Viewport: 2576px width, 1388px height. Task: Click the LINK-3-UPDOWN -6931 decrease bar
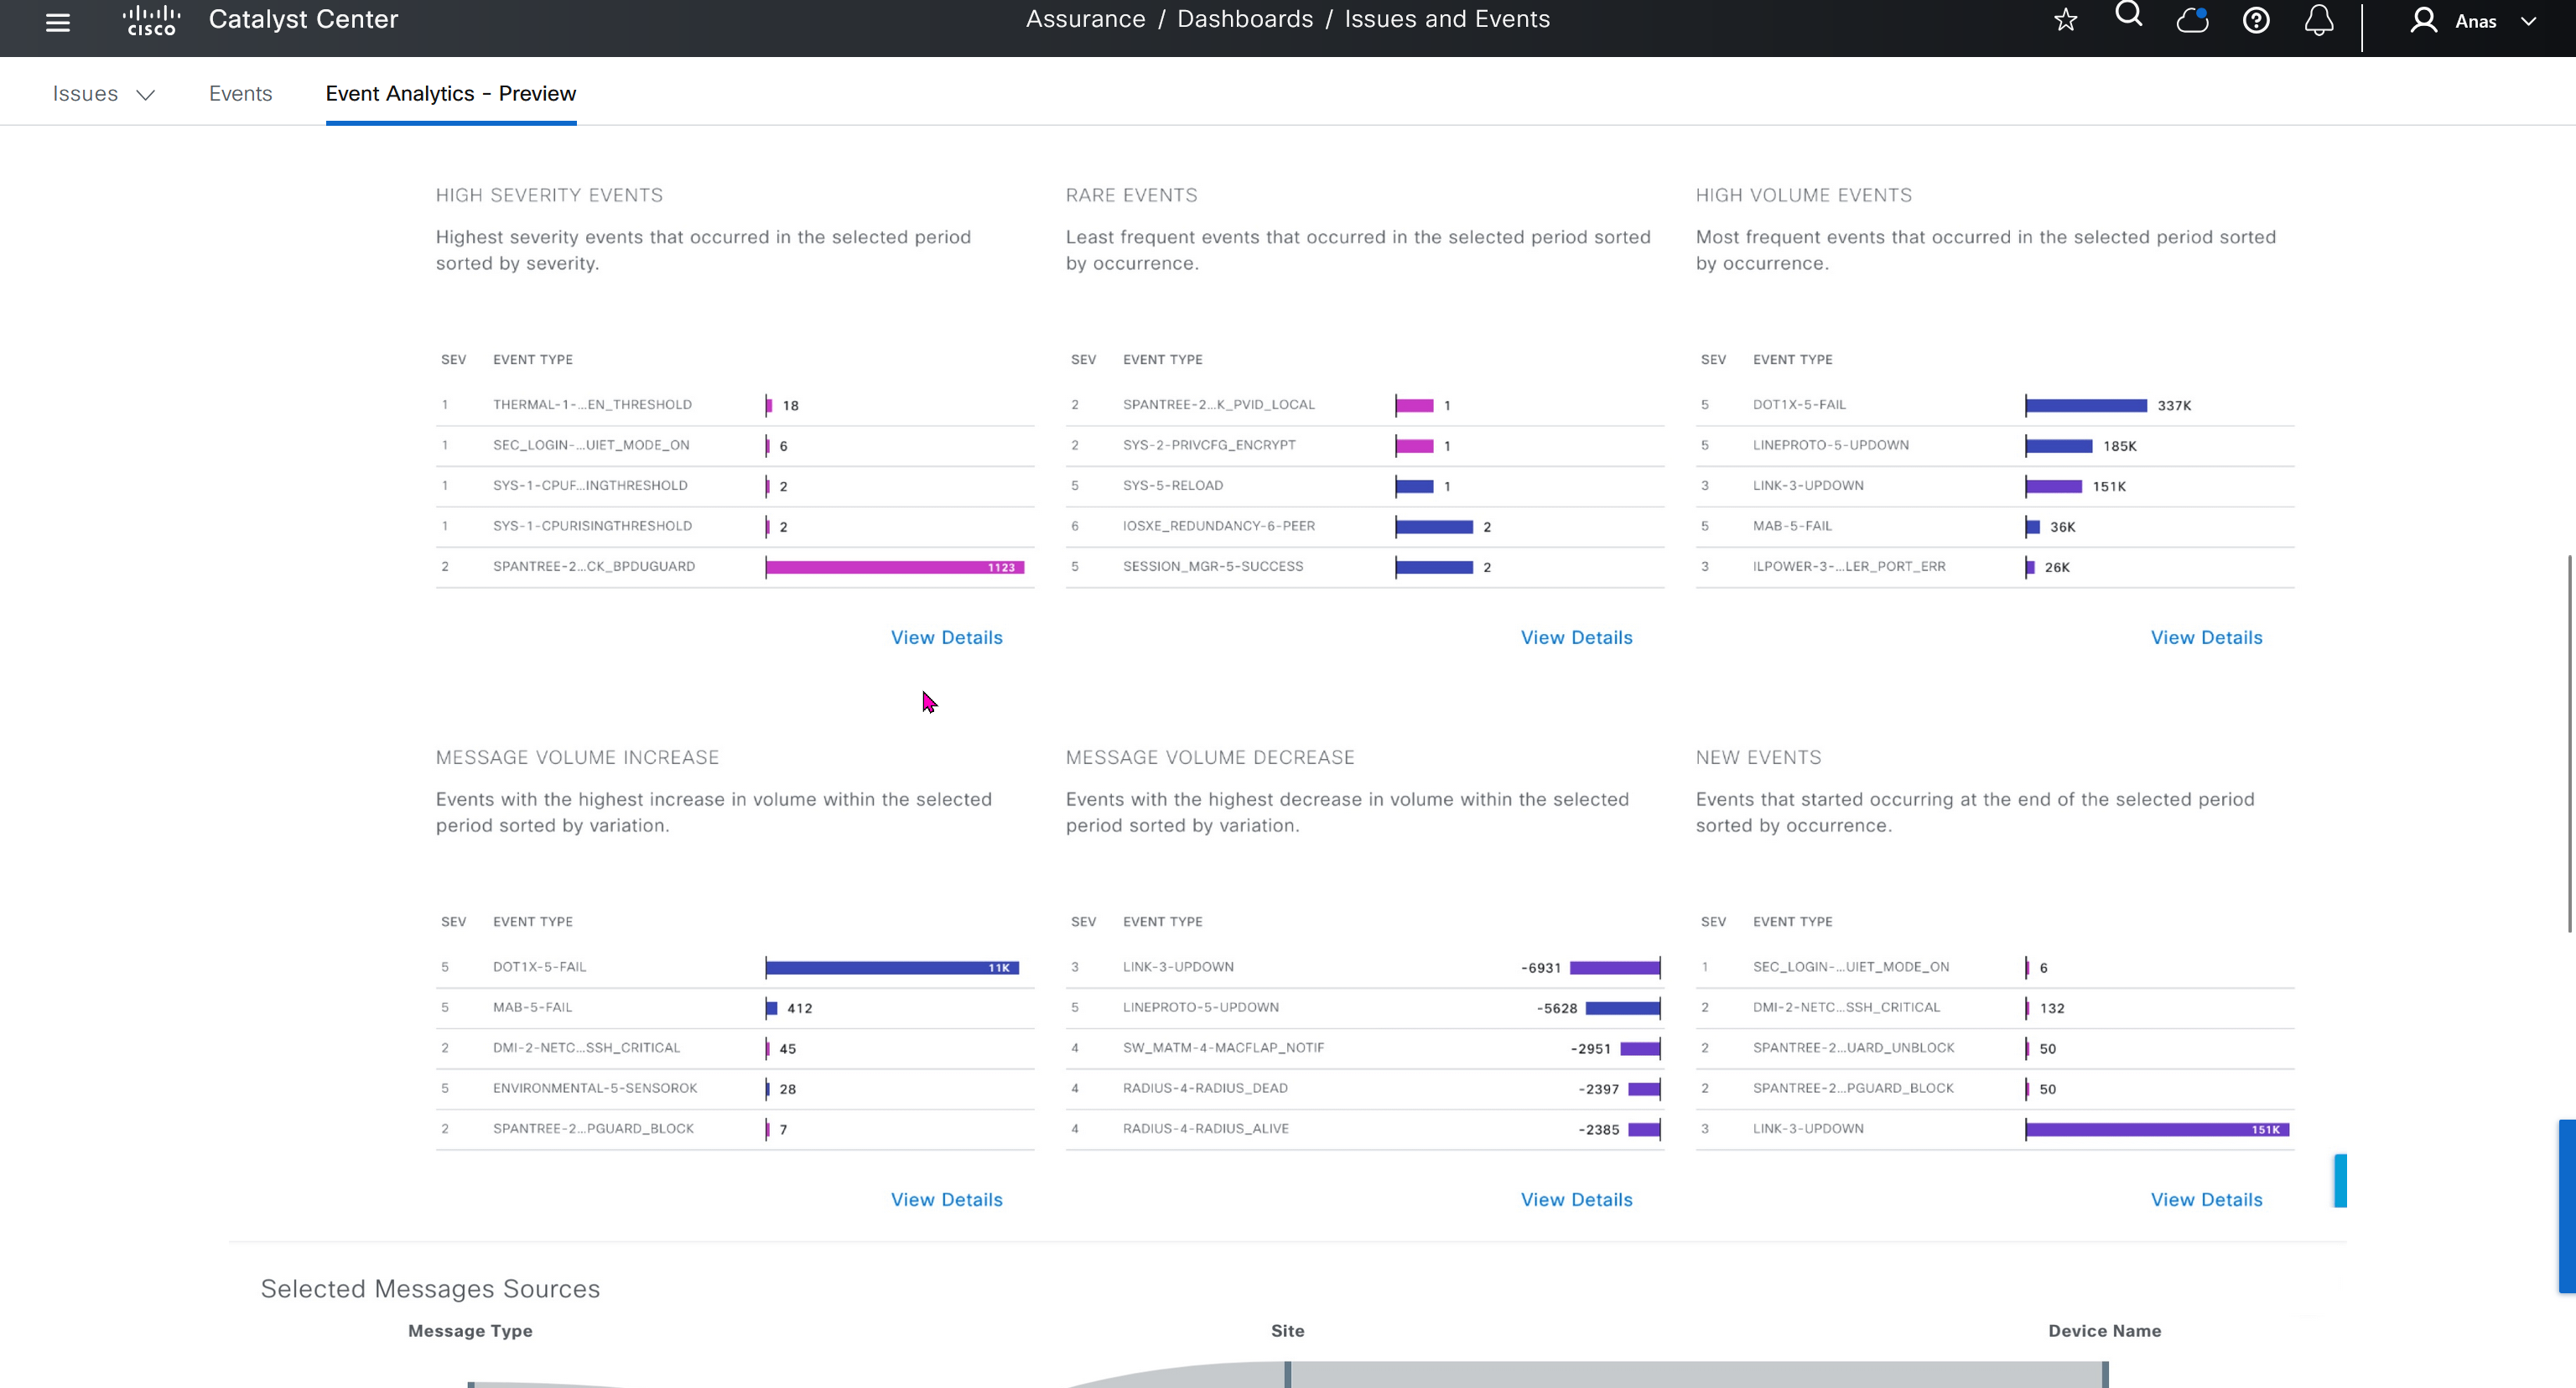tap(1614, 967)
